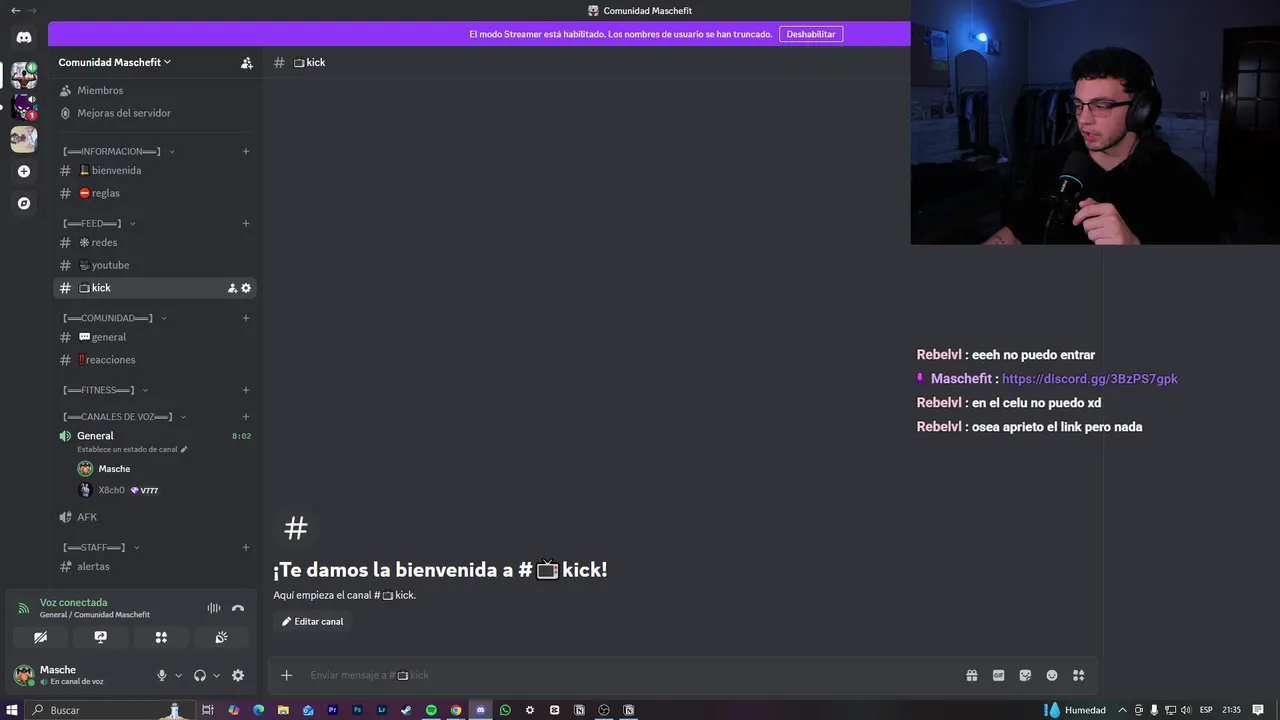Open the discover servers compass icon

24,203
